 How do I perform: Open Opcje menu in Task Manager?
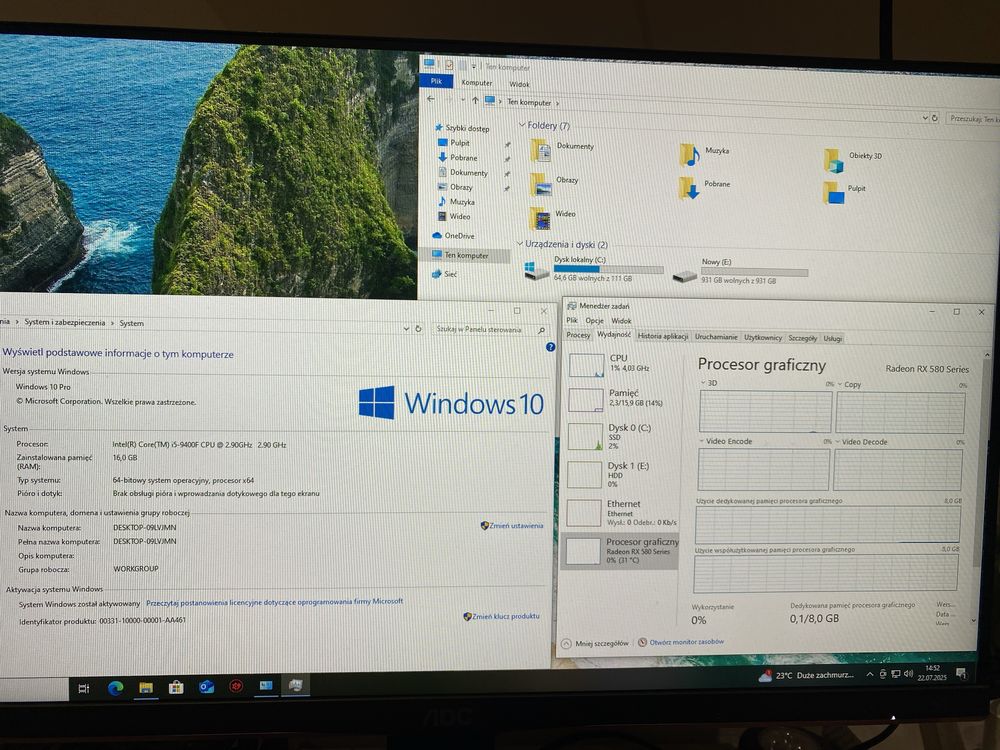(x=594, y=321)
